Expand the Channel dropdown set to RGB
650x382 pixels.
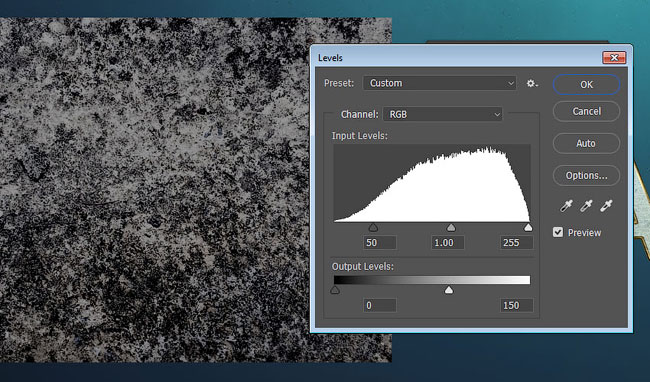[443, 114]
